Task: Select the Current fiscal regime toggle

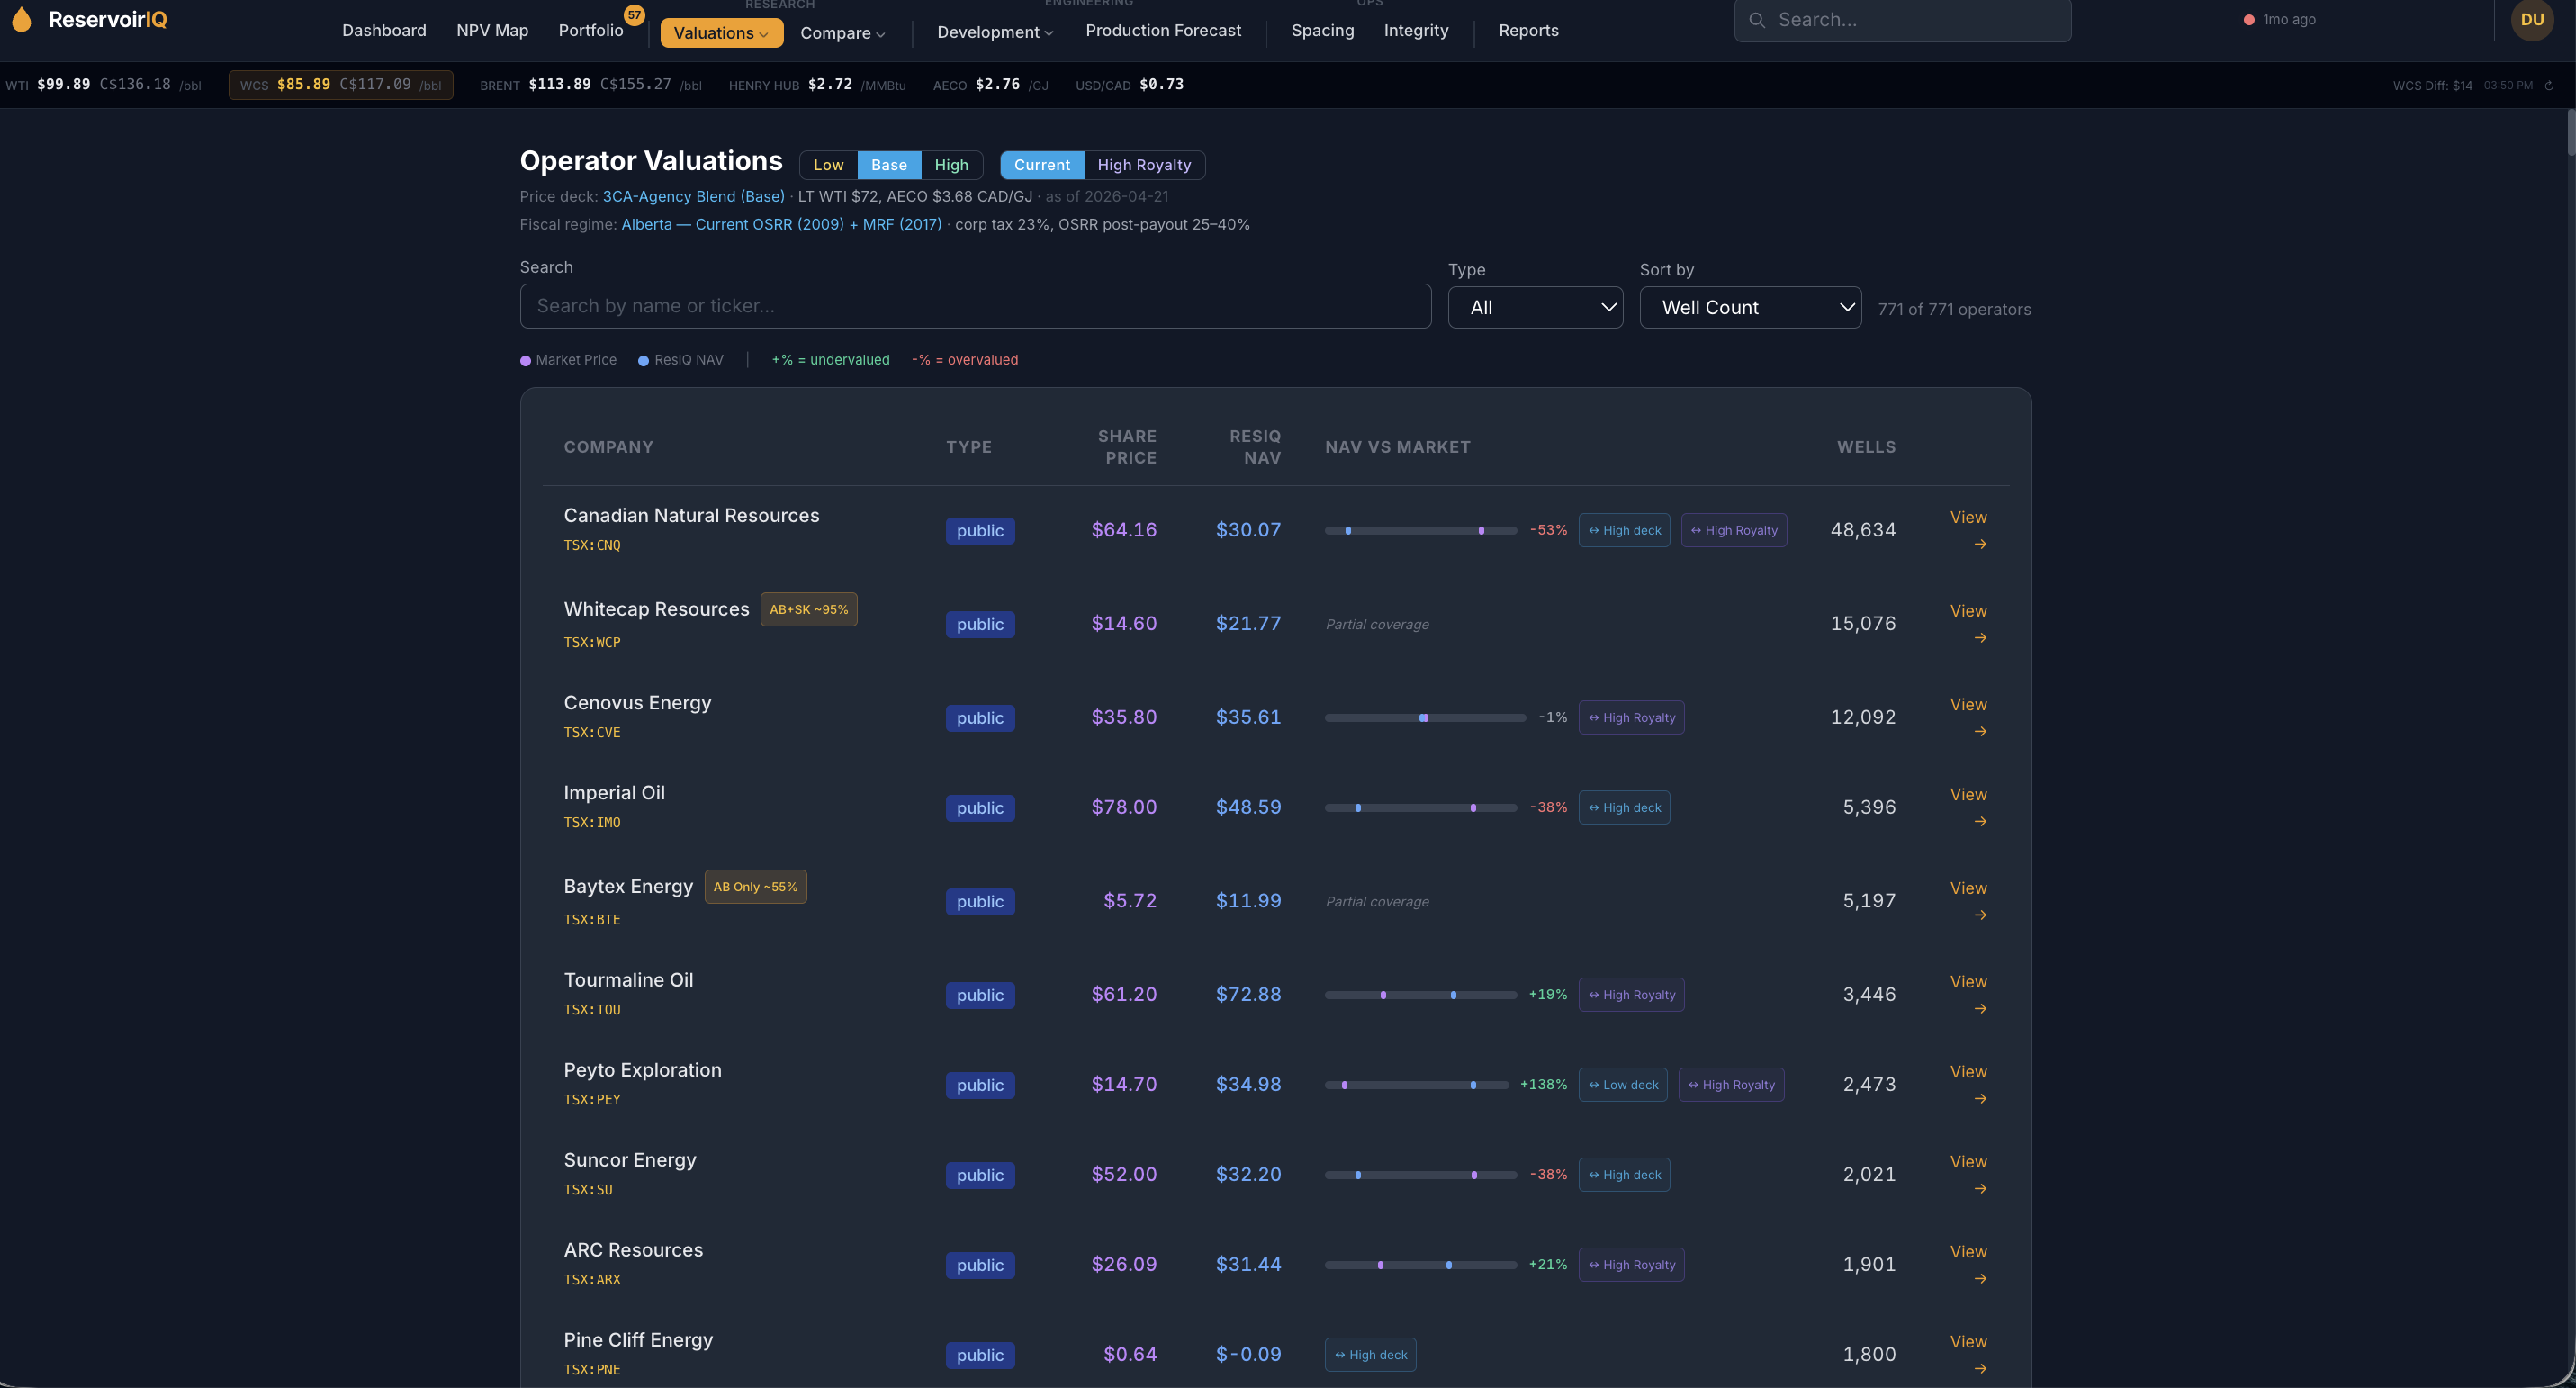Action: tap(1042, 165)
